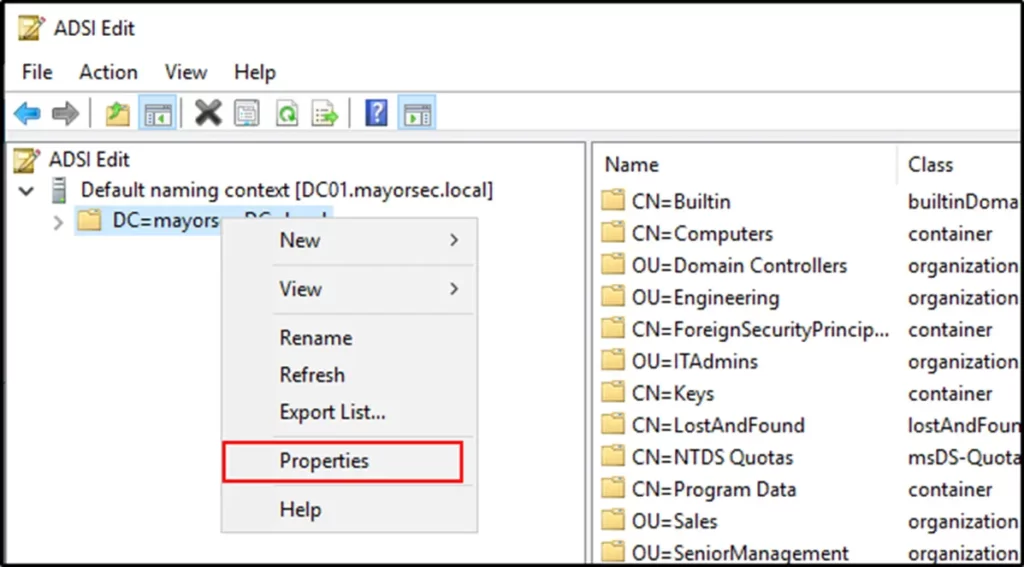Click the Delete X toolbar icon

click(x=208, y=114)
